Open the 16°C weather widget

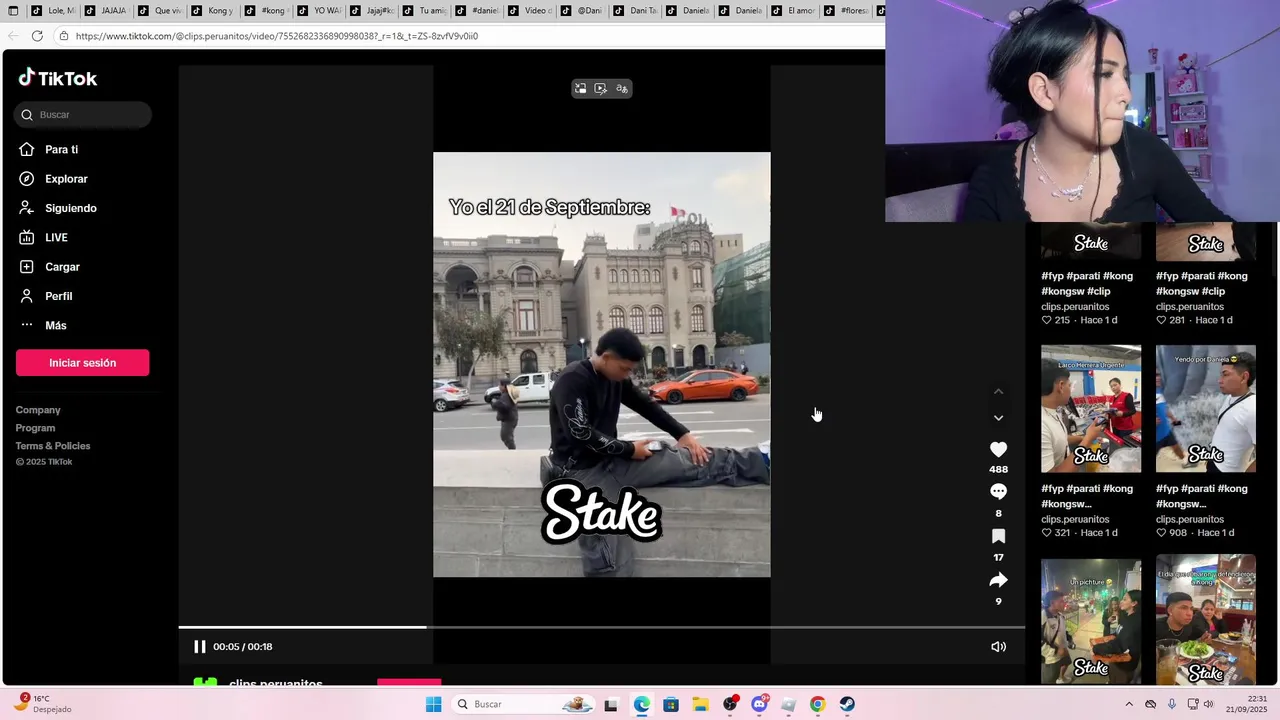(x=45, y=704)
